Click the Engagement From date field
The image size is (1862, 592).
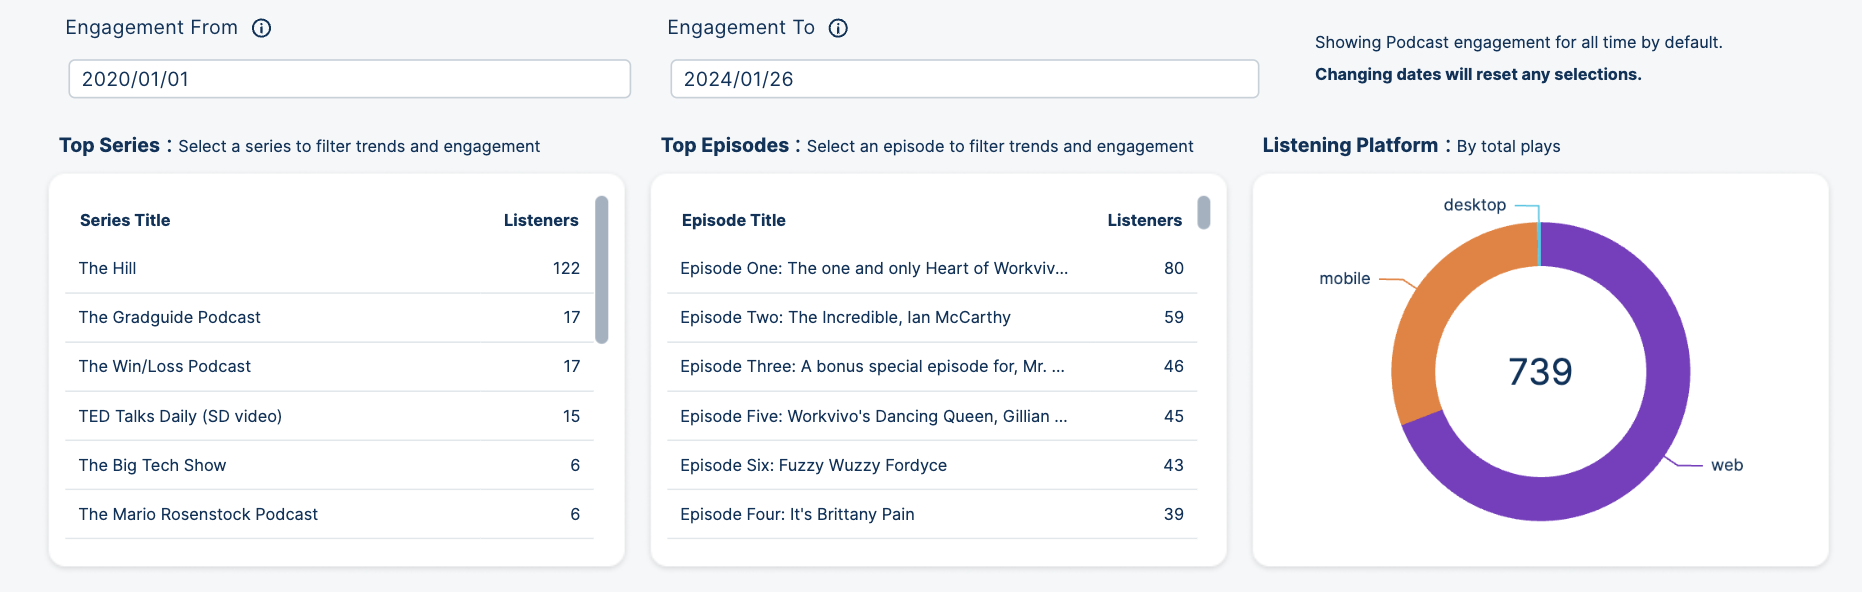point(349,79)
